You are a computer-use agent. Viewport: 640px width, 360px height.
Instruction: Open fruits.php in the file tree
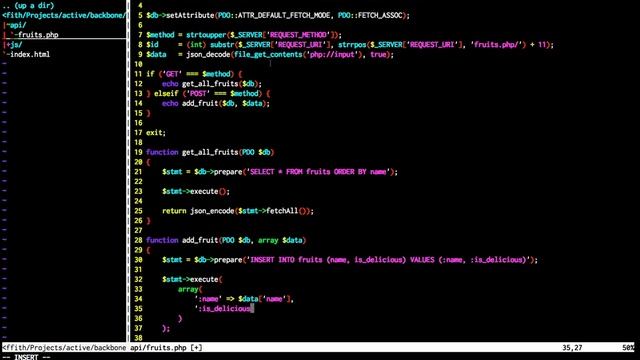[38, 35]
